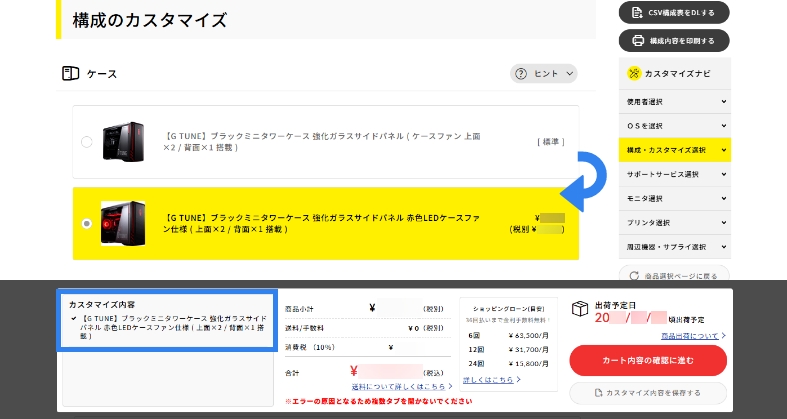Print the configuration (構成内容を印刷する)
The height and width of the screenshot is (419, 787).
point(674,41)
